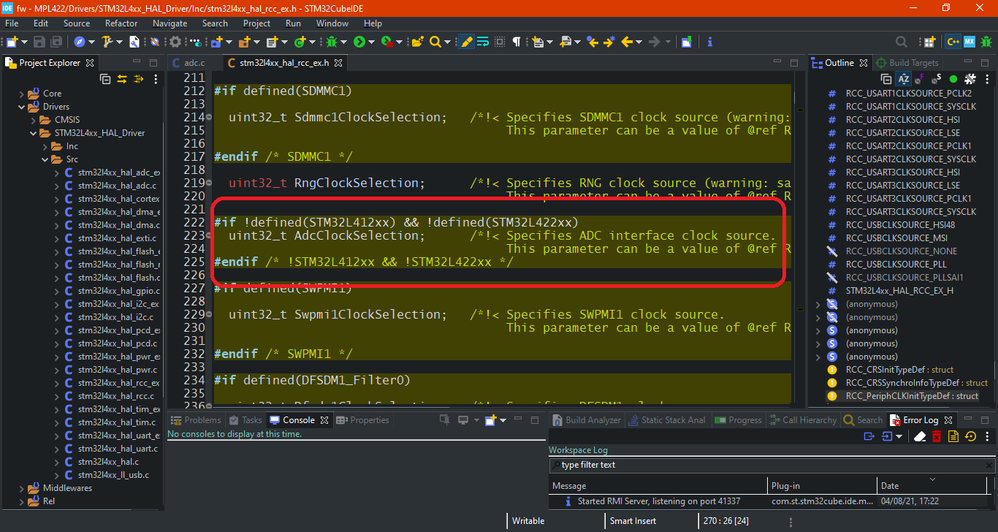Toggle Mark Occurrences highlighter icon
Image resolution: width=998 pixels, height=532 pixels.
click(467, 42)
